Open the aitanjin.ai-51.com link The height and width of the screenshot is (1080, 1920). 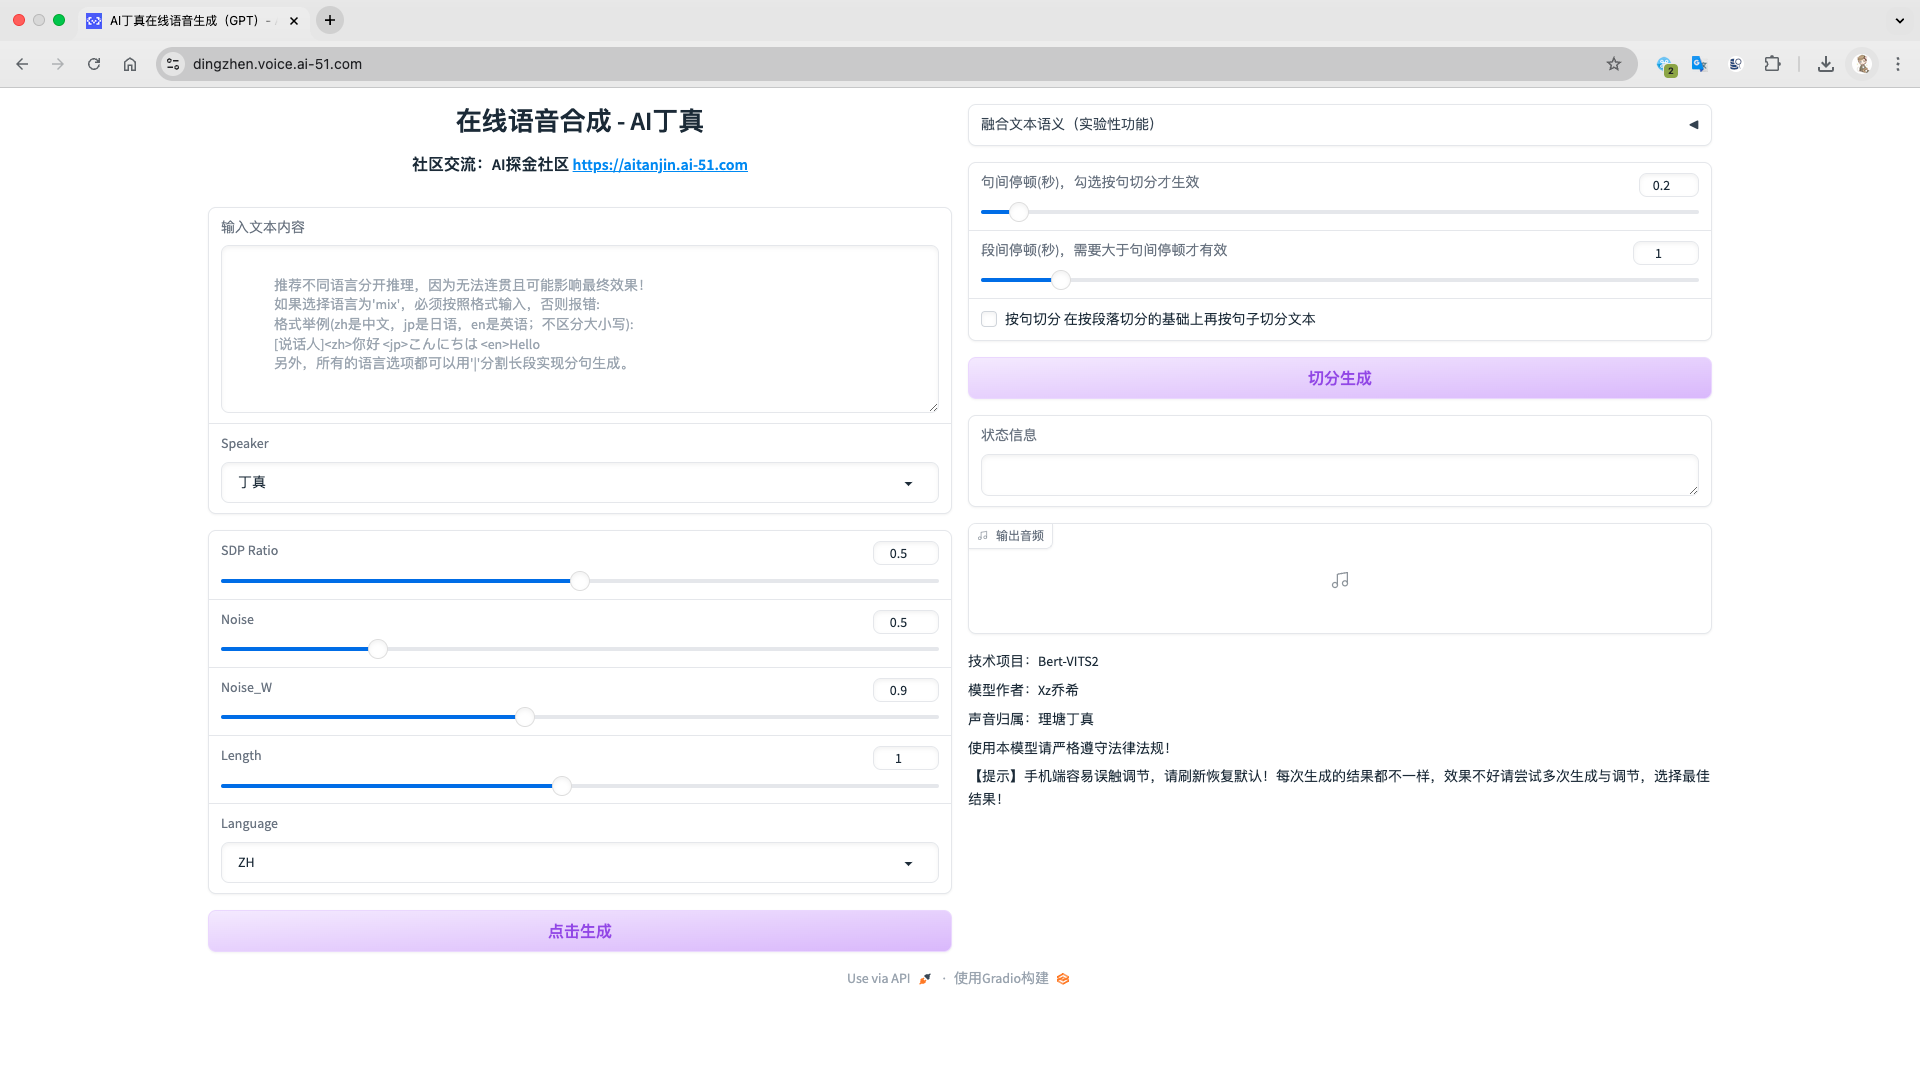coord(660,165)
